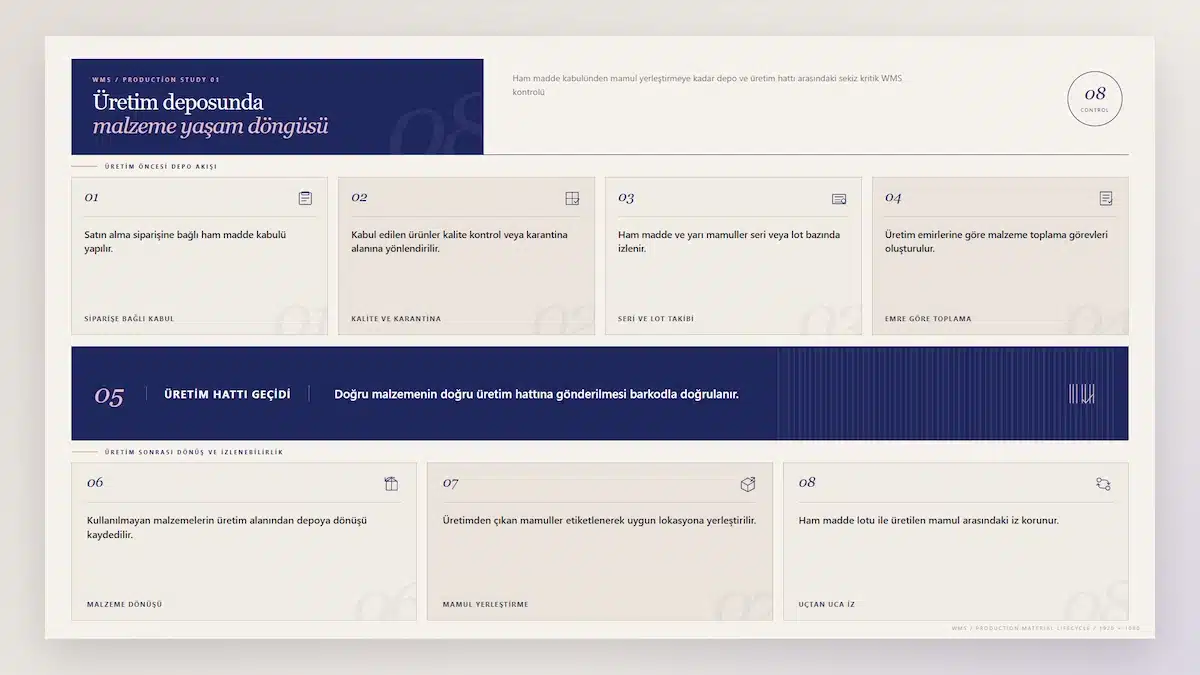
Task: Click the footer label "MALZEME DÖNÜŞÜ"
Action: point(124,604)
